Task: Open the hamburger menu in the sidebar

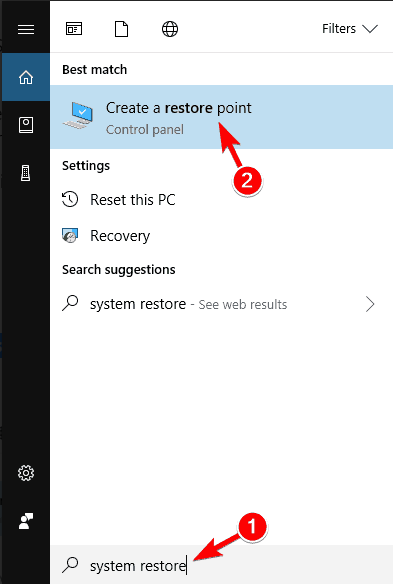Action: (x=26, y=29)
